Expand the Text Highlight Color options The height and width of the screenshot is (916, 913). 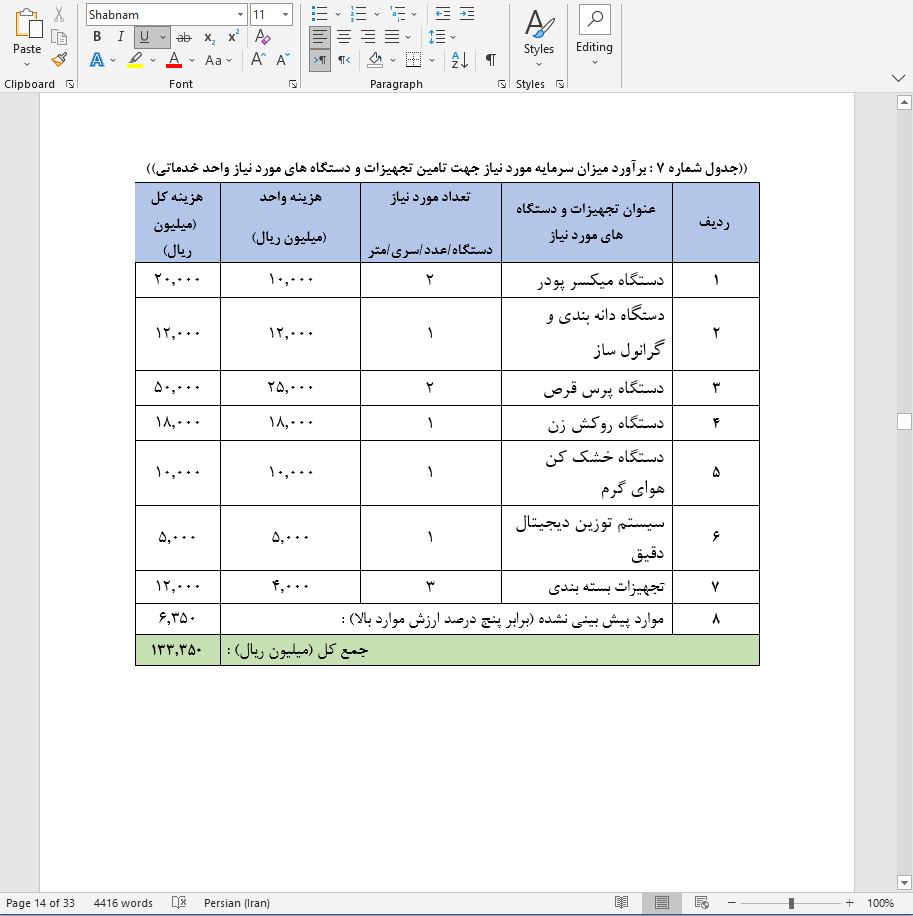(151, 59)
